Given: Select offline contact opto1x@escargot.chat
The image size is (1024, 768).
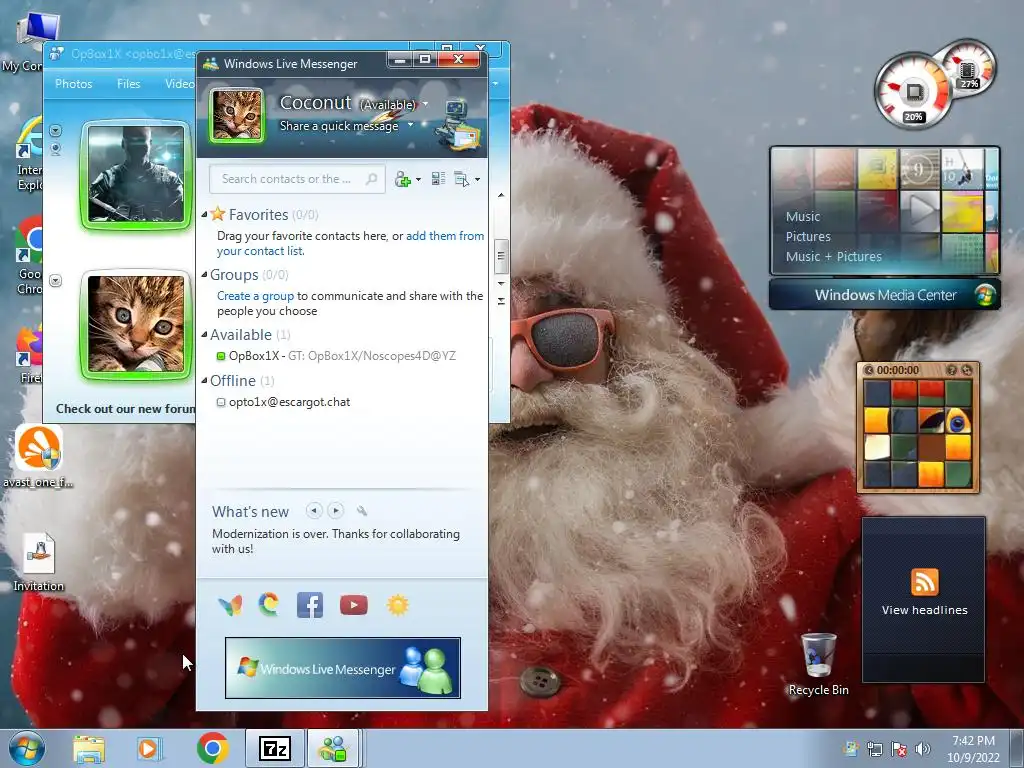Looking at the screenshot, I should point(289,402).
